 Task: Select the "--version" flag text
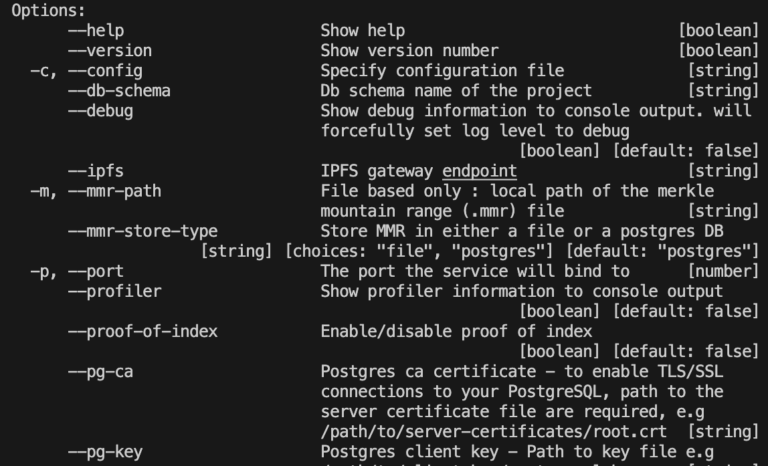[110, 50]
